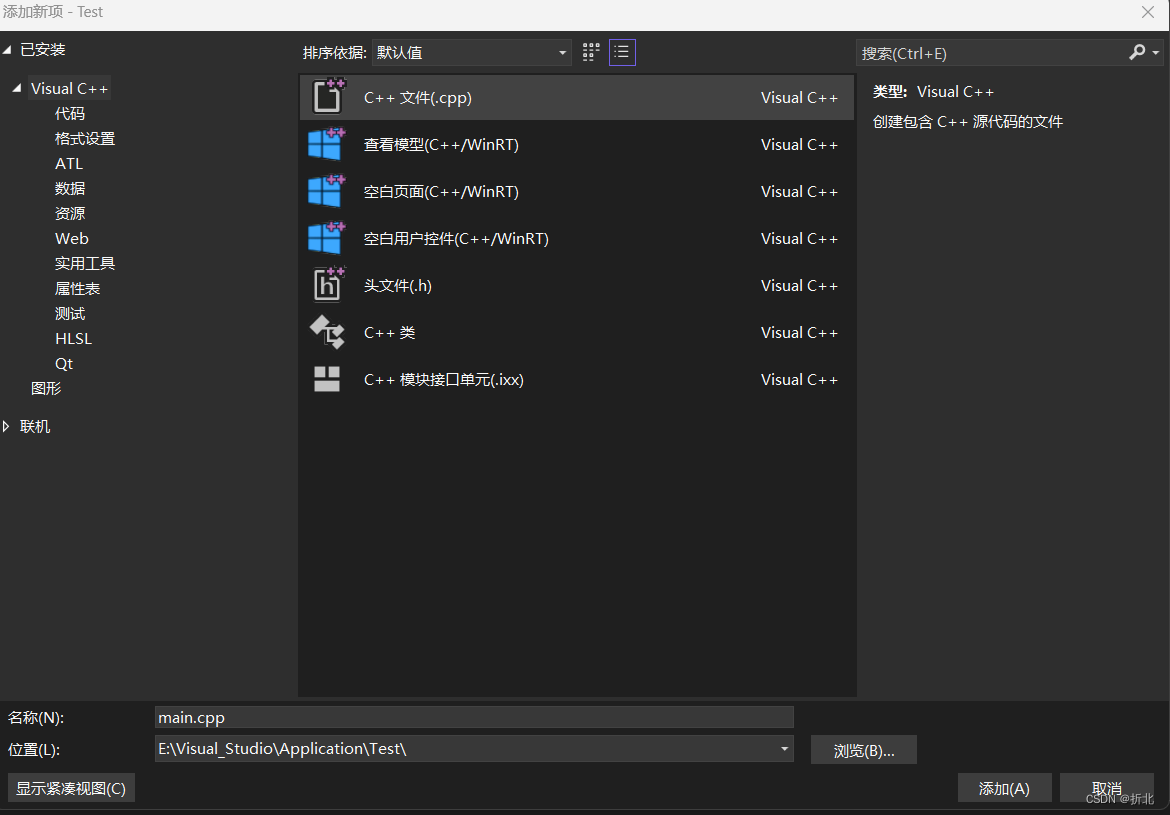The image size is (1170, 815).
Task: Click the 显示紧凑视图(C) button
Action: point(71,788)
